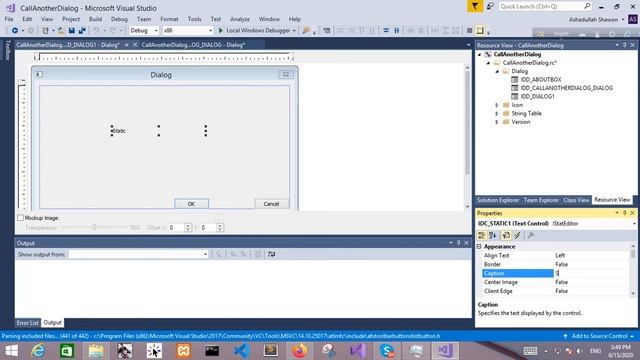Click the Toggle Word Wrap icon in Output
640x360 pixels.
[271, 254]
